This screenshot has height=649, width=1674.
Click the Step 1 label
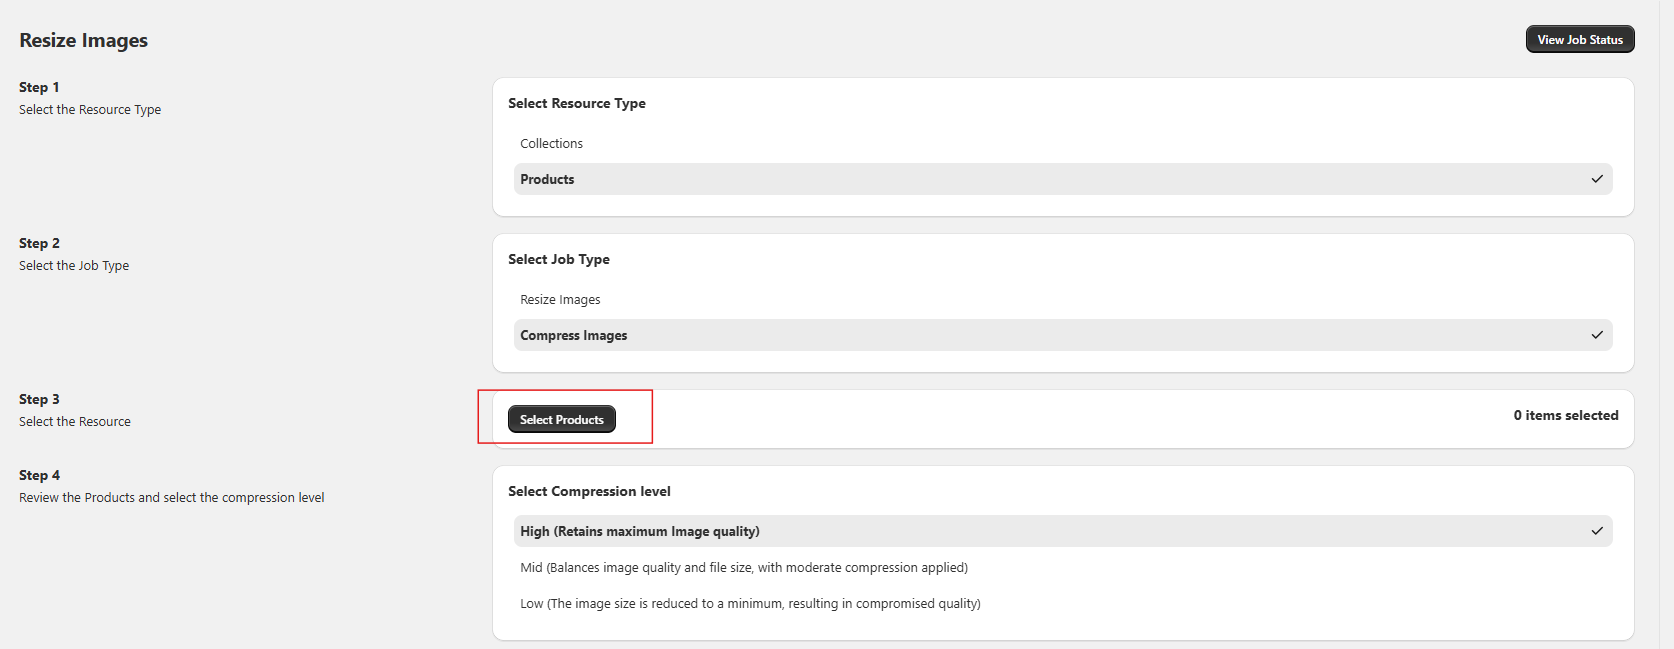(39, 88)
